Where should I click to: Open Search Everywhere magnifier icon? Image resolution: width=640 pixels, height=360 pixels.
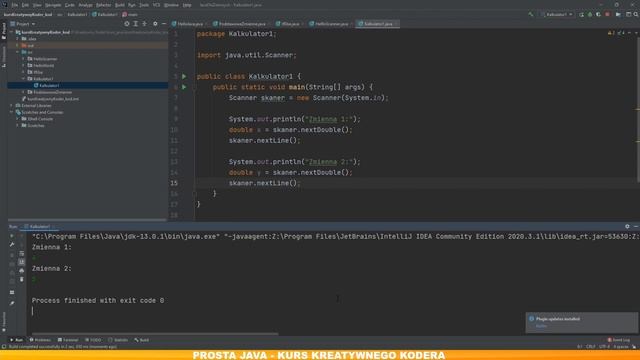click(636, 14)
